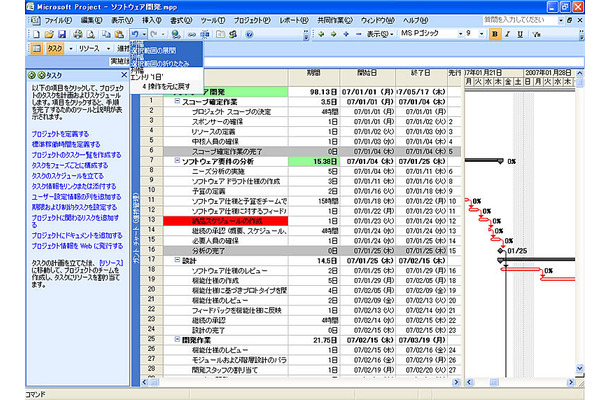
Task: Click the Save disk icon
Action: pyautogui.click(x=62, y=34)
